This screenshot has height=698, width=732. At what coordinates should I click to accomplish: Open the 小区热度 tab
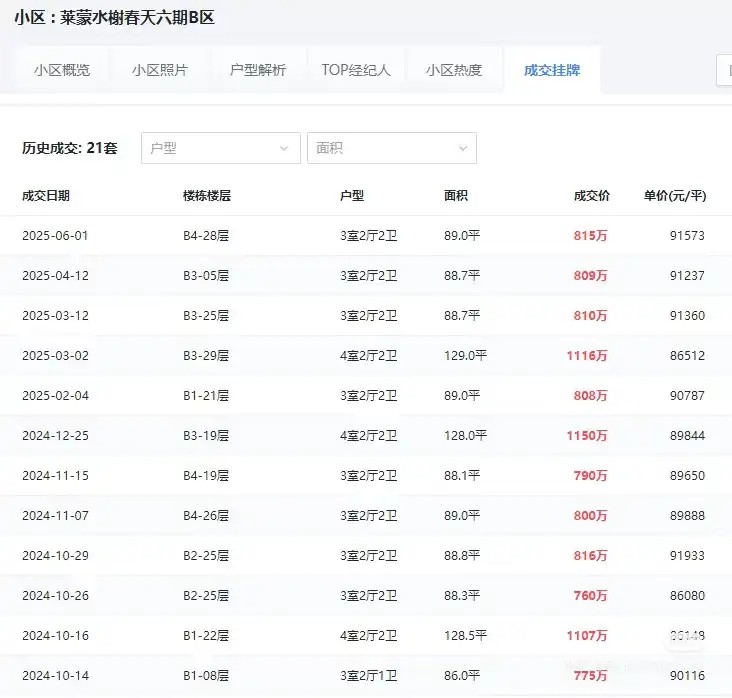[x=454, y=70]
